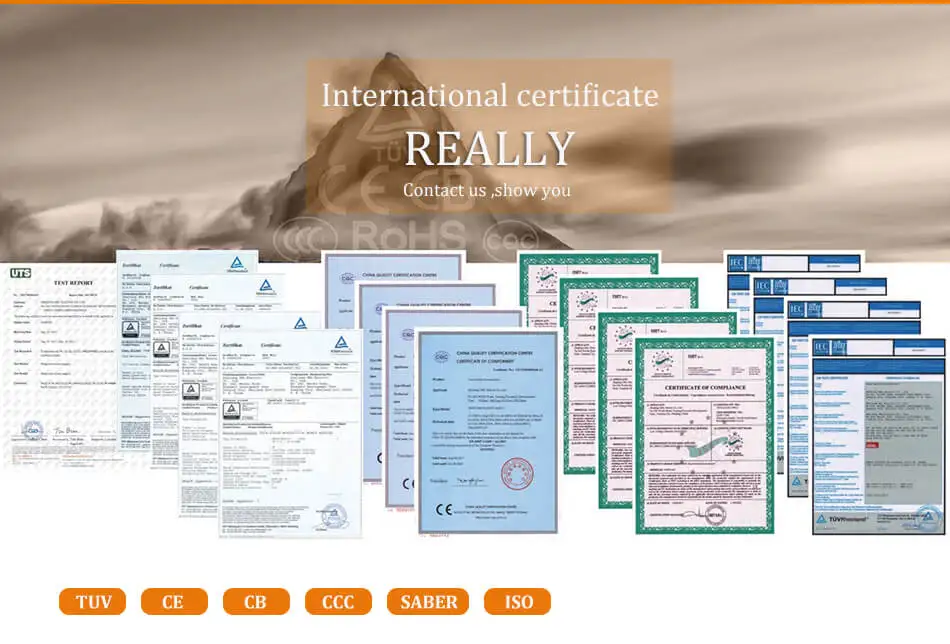Switch to the CCC certification tab
This screenshot has height=644, width=950.
tap(338, 602)
